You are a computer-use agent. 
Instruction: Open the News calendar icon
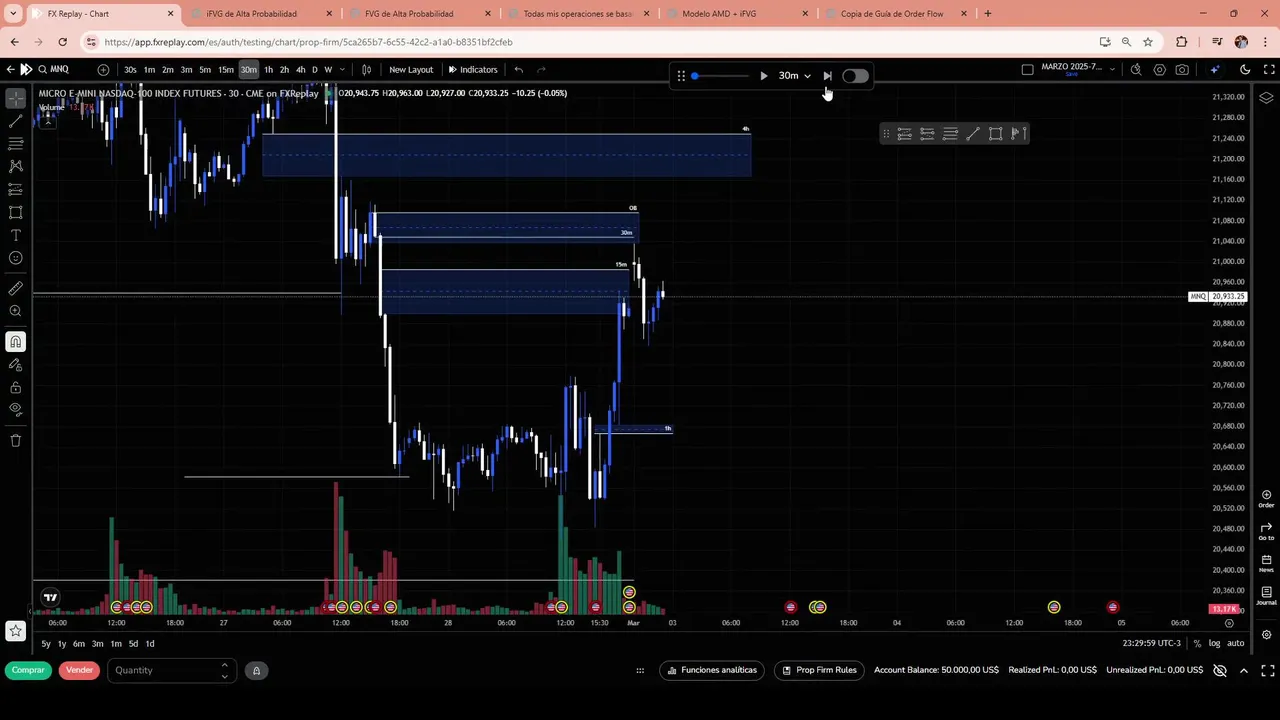pos(1266,563)
